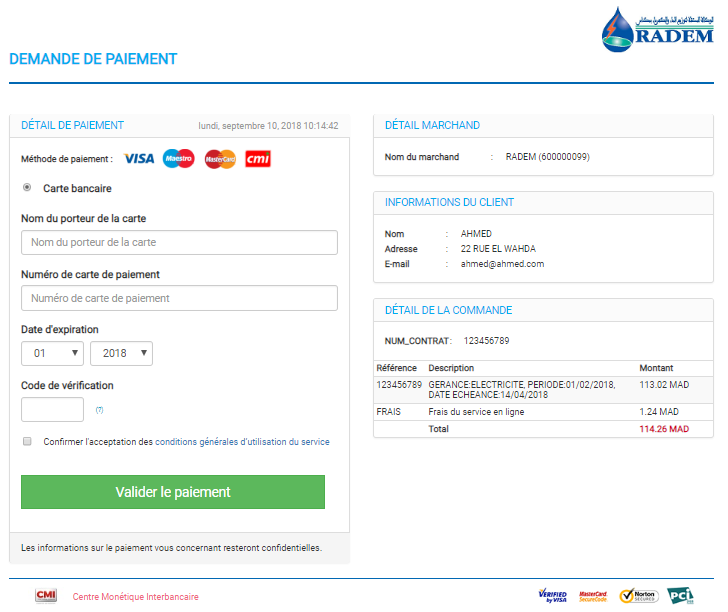The height and width of the screenshot is (612, 728).
Task: Click the Verified by VISA badge
Action: [552, 596]
